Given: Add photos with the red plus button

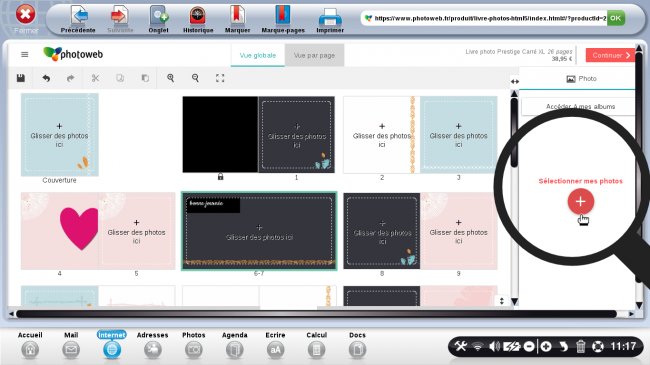Looking at the screenshot, I should tap(580, 201).
